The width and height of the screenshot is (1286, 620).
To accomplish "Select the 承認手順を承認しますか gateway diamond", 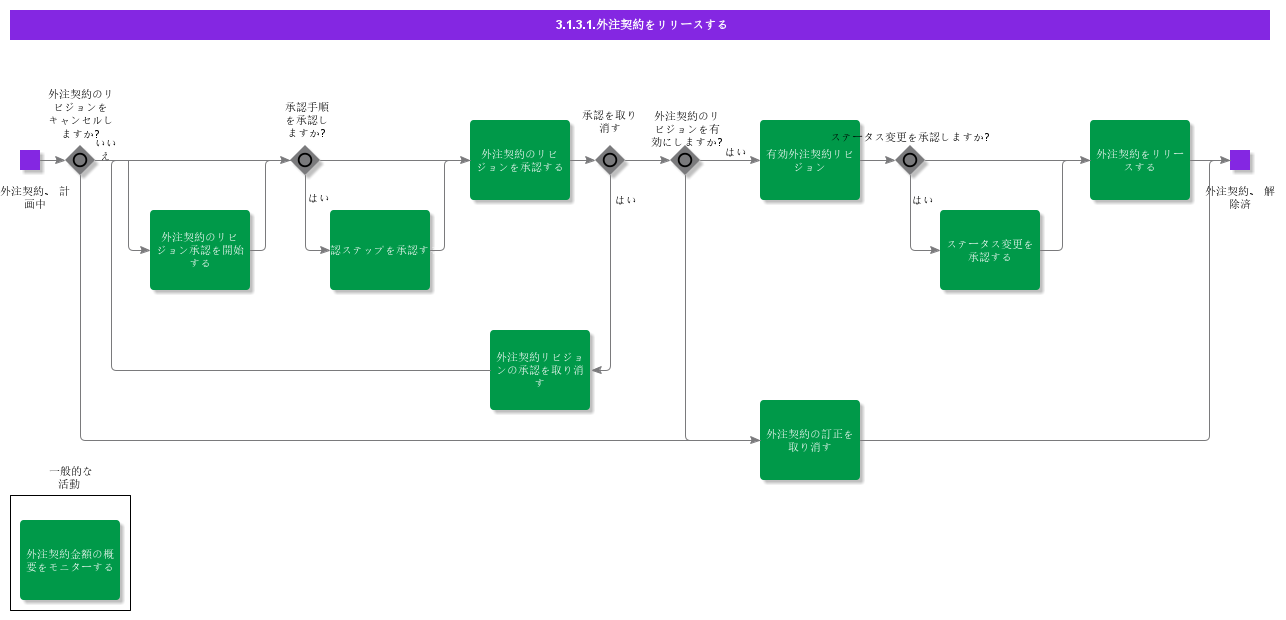I will 305,160.
